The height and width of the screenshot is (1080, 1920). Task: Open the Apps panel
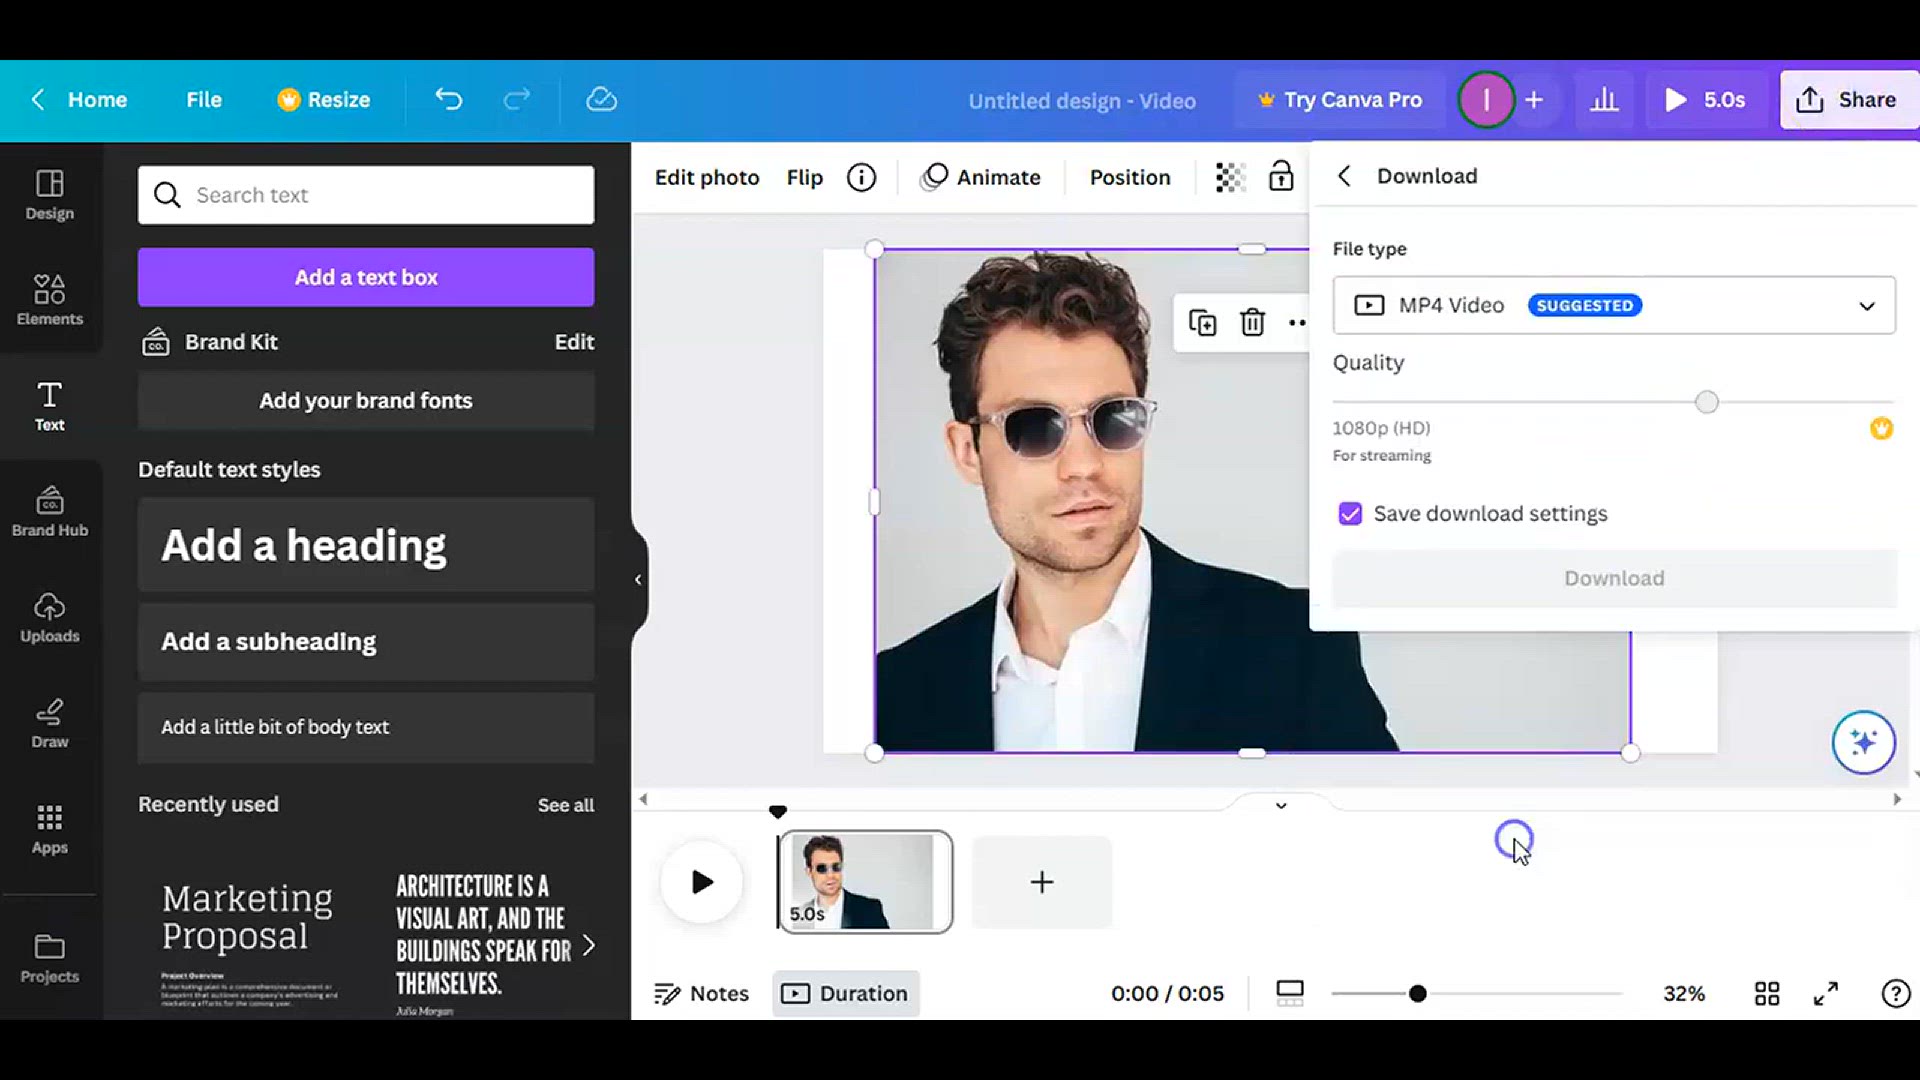49,829
